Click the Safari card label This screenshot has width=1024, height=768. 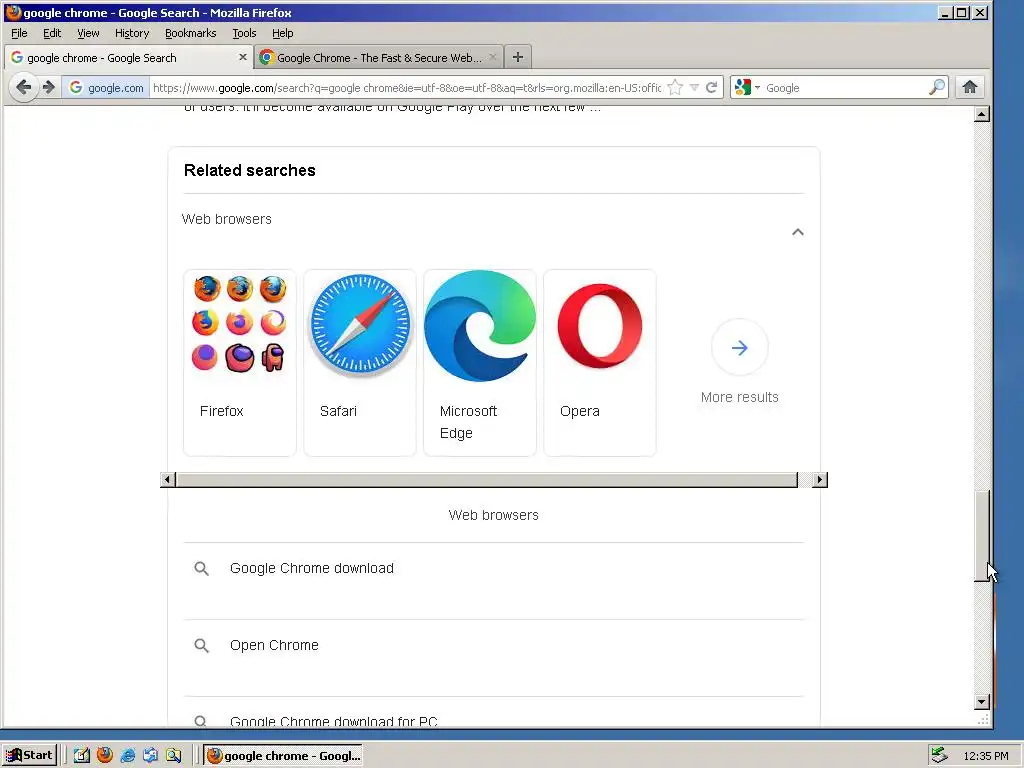338,411
